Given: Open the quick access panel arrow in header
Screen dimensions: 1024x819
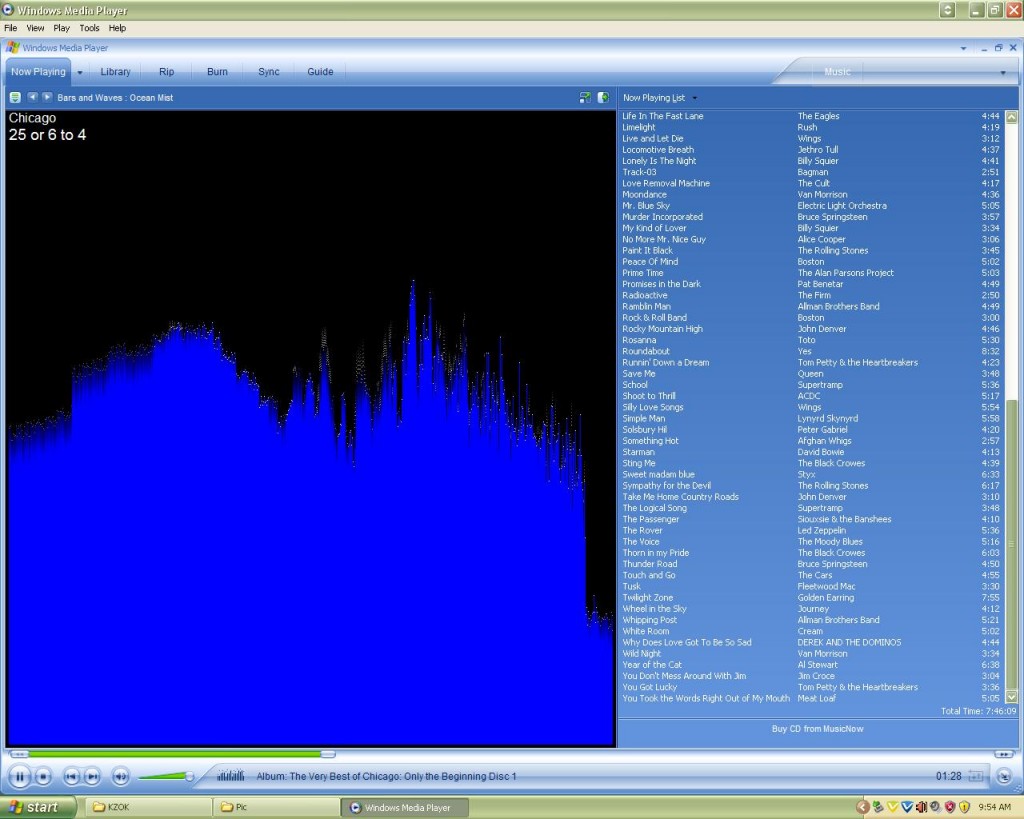Looking at the screenshot, I should [x=963, y=48].
